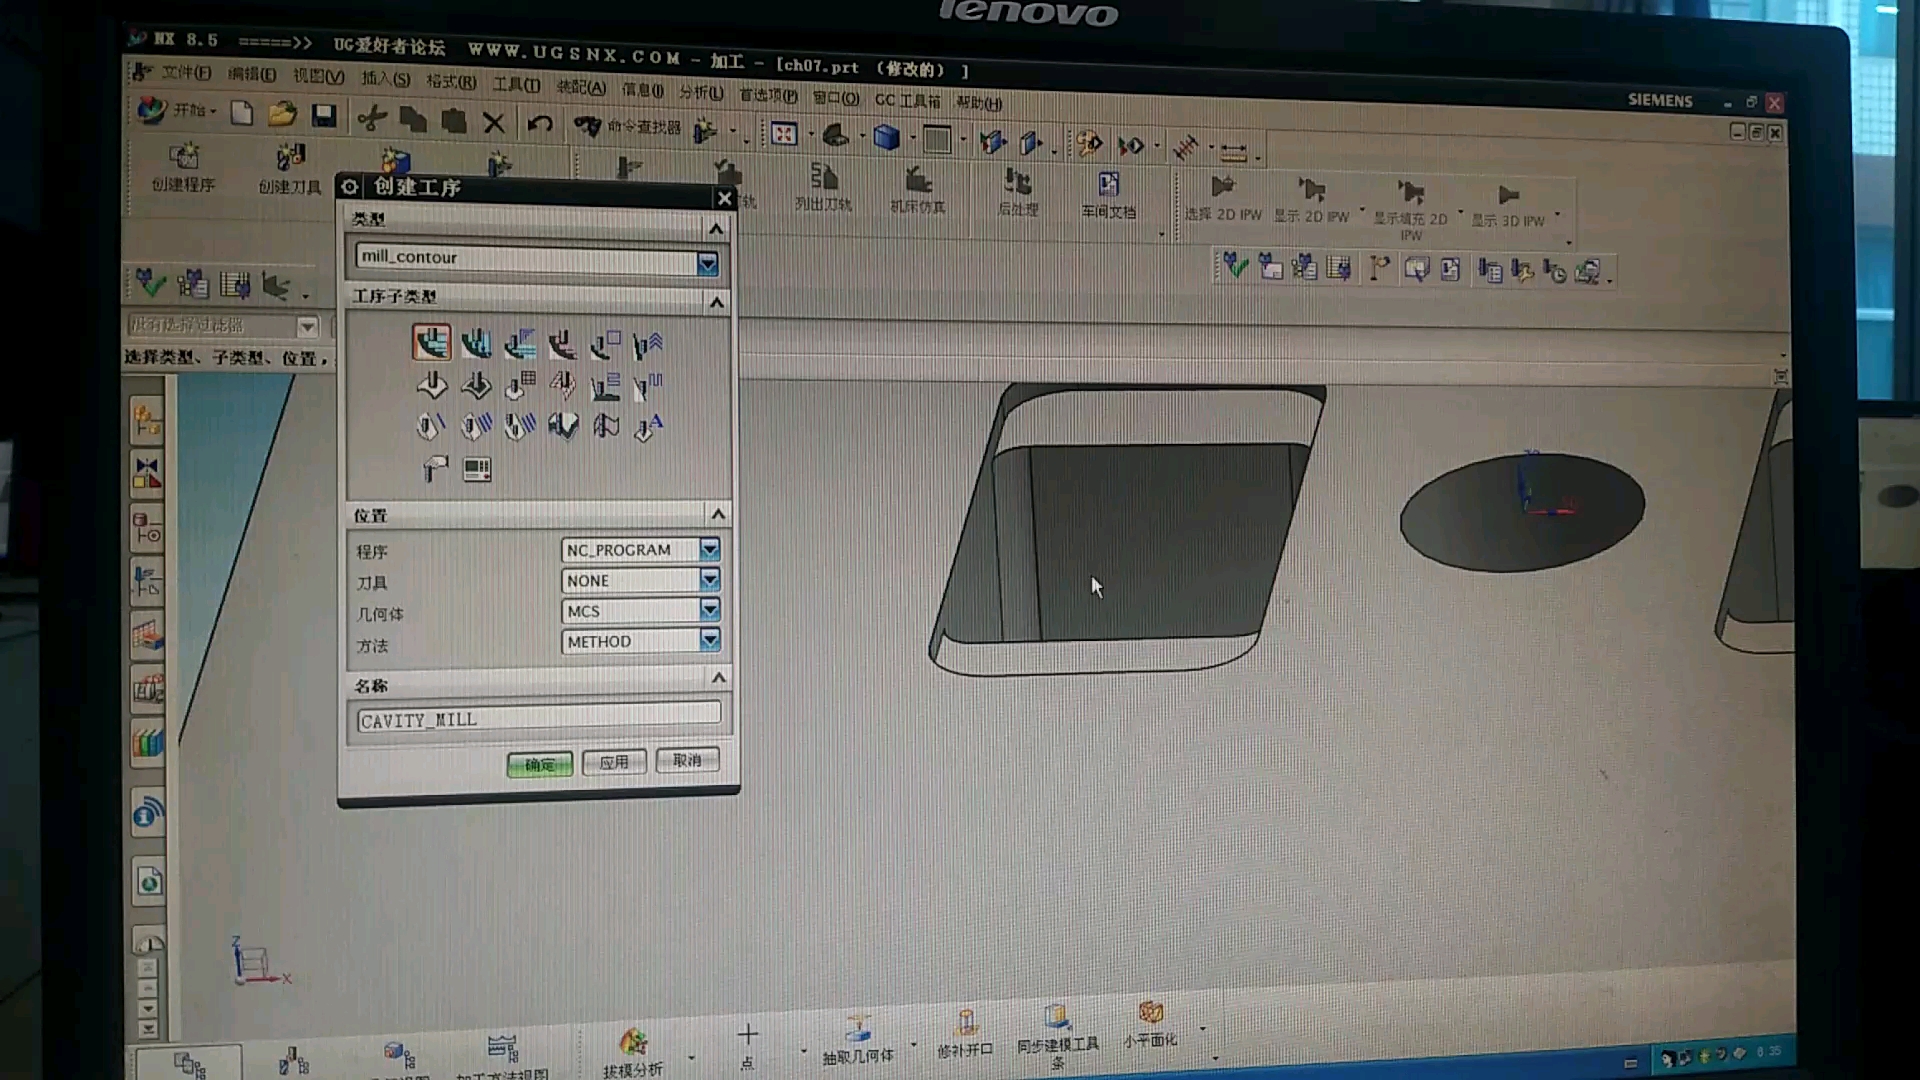
Task: Select the ZLEVEL_CORNER subtype icon
Action: pyautogui.click(x=648, y=346)
